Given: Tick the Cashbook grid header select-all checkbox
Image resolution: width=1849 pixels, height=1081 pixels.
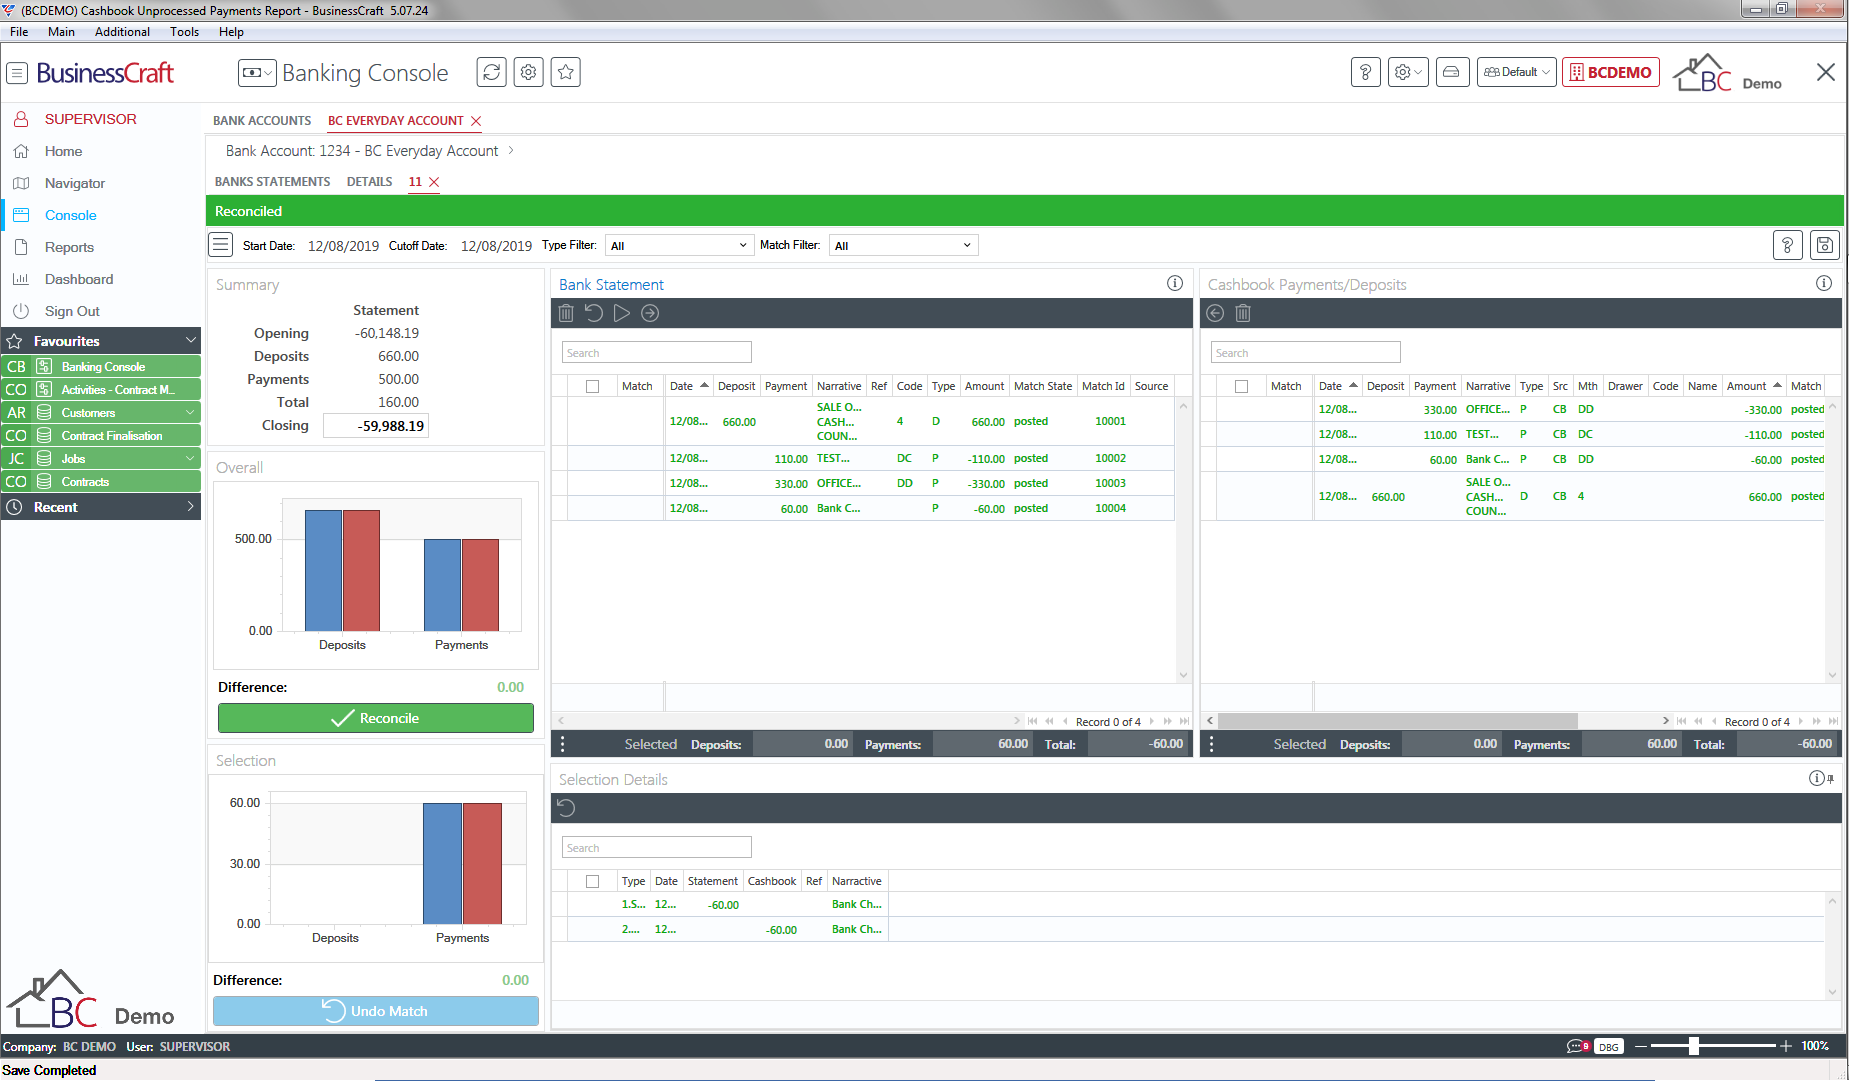Looking at the screenshot, I should 1242,386.
